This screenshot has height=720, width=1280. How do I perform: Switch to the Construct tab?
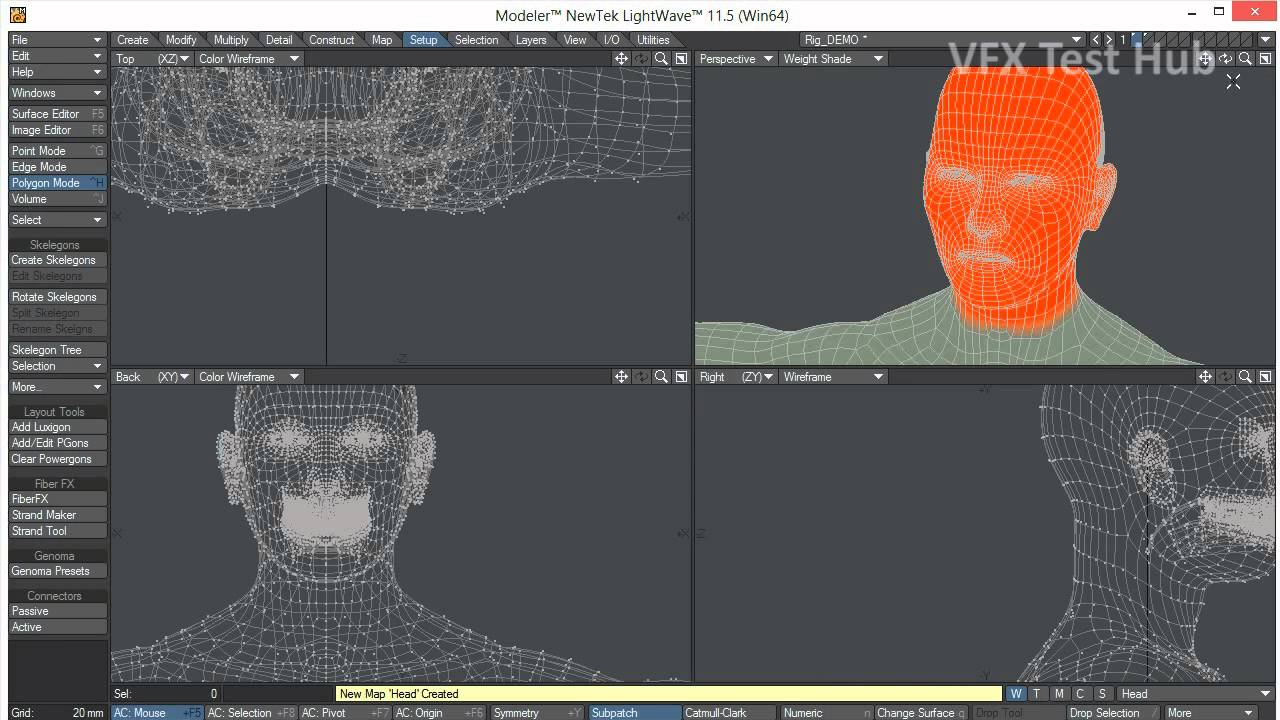coord(332,40)
